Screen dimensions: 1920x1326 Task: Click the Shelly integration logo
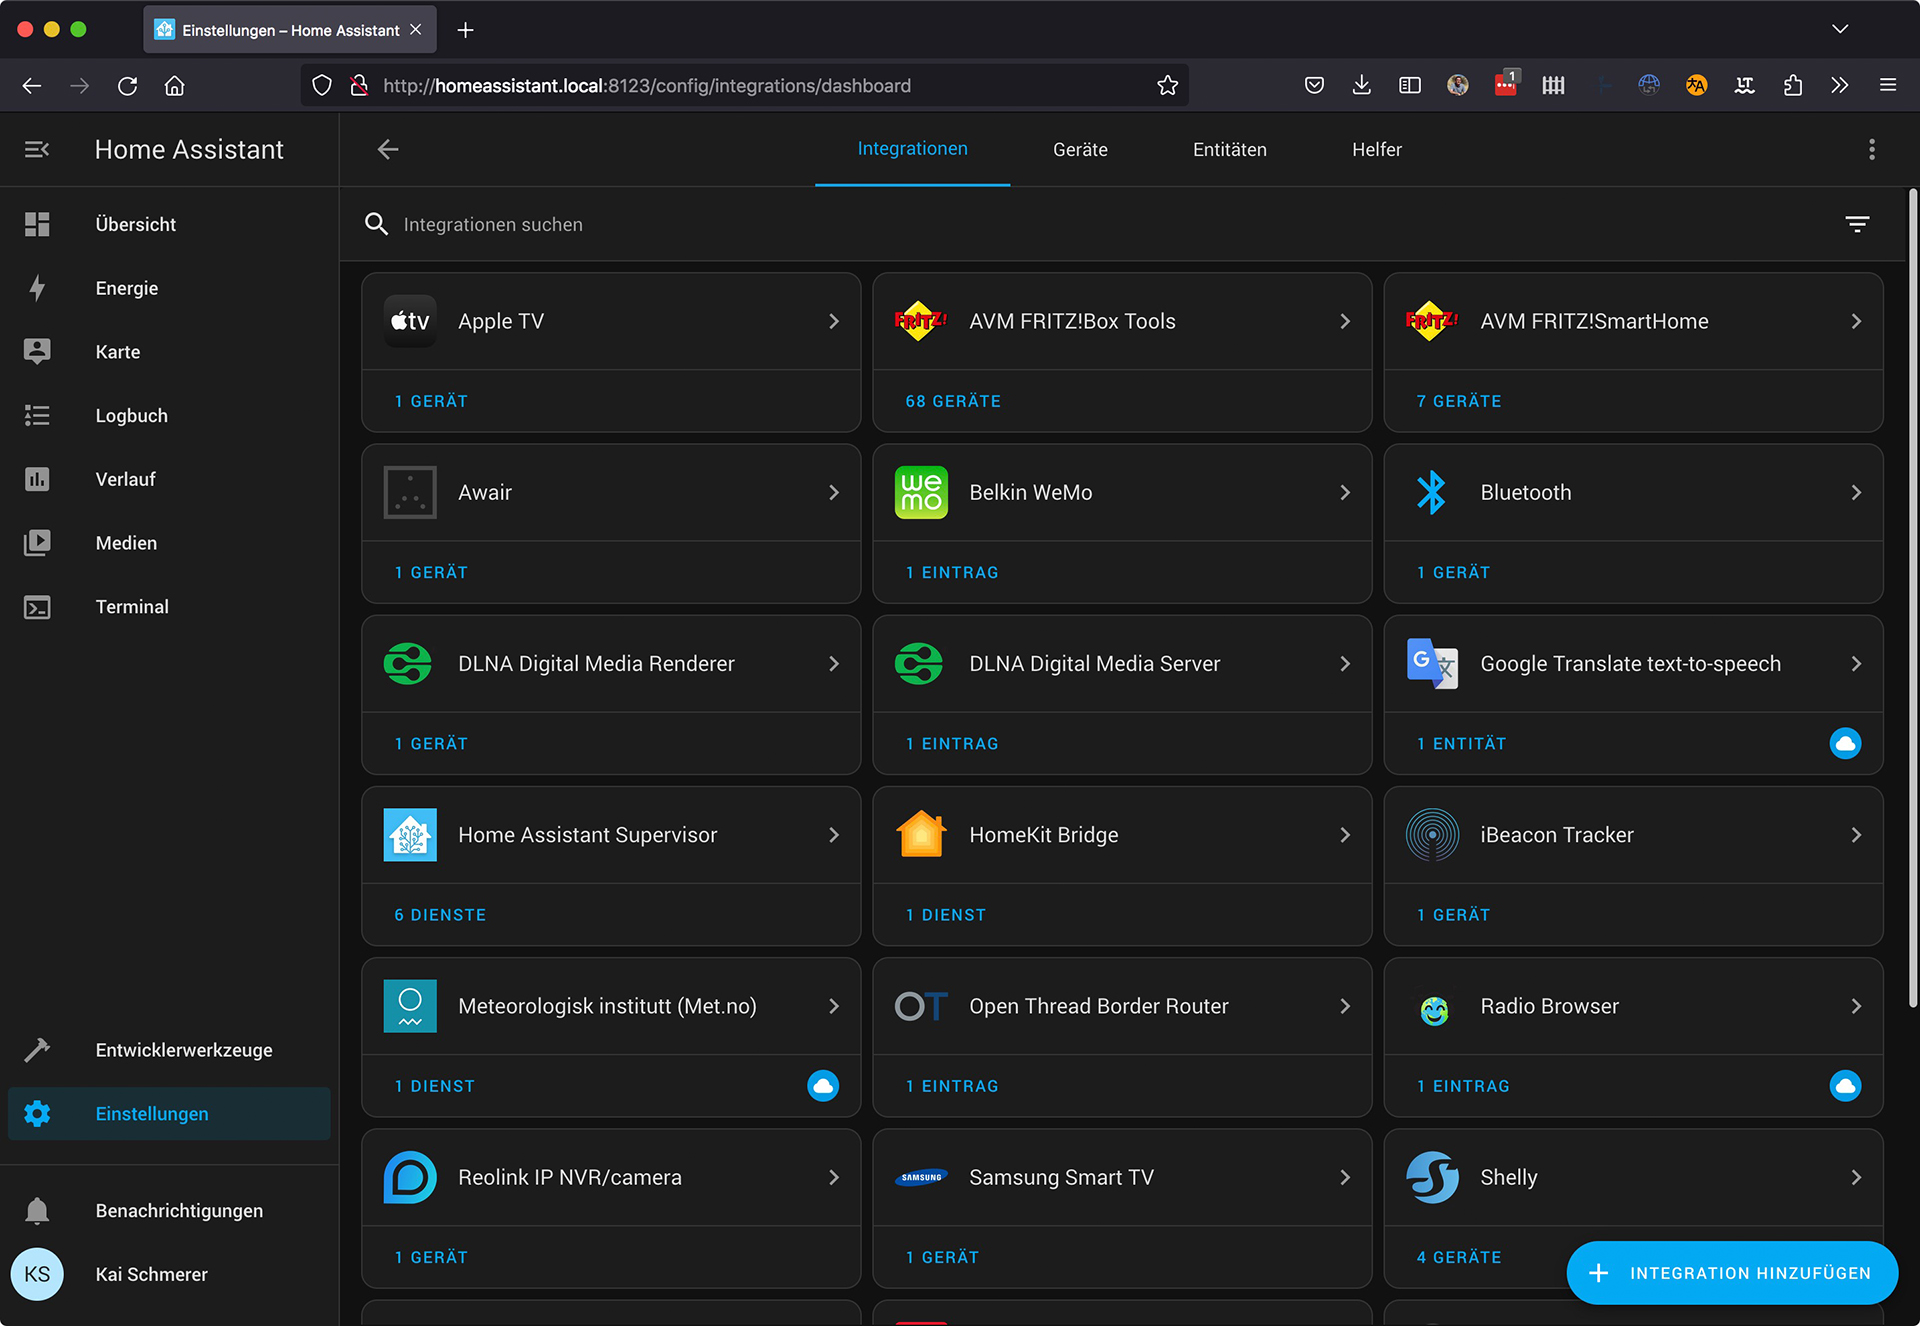1431,1177
